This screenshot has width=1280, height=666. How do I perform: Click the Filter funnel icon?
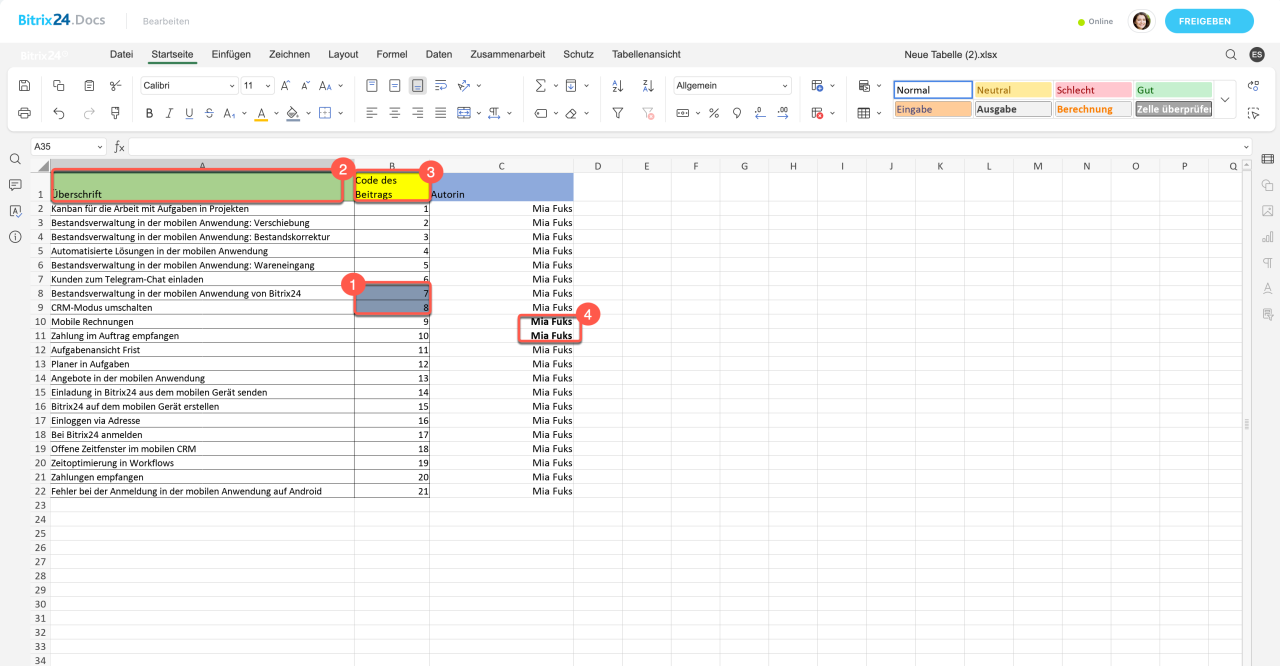(617, 113)
